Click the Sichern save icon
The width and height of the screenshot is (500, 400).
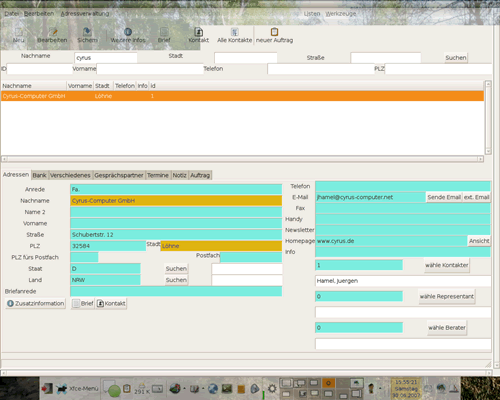[87, 35]
